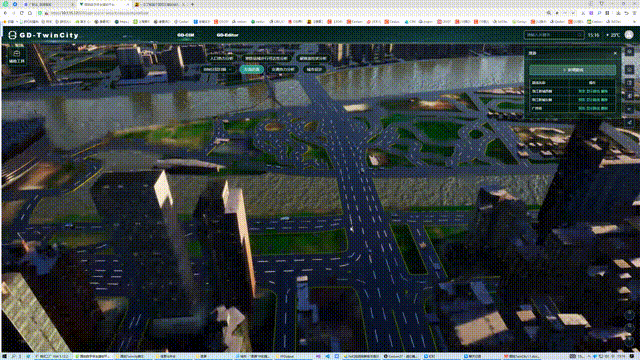
Task: Click the GD-TwinCity logo icon
Action: pyautogui.click(x=12, y=35)
